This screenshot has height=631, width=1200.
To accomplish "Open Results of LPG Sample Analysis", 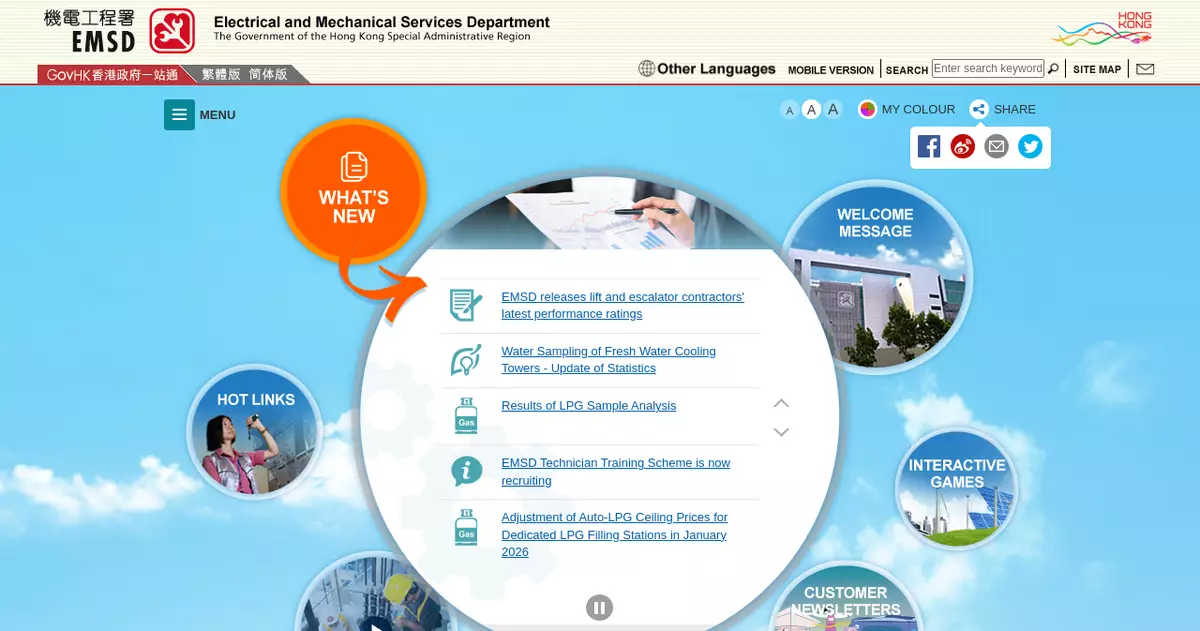I will coord(588,406).
